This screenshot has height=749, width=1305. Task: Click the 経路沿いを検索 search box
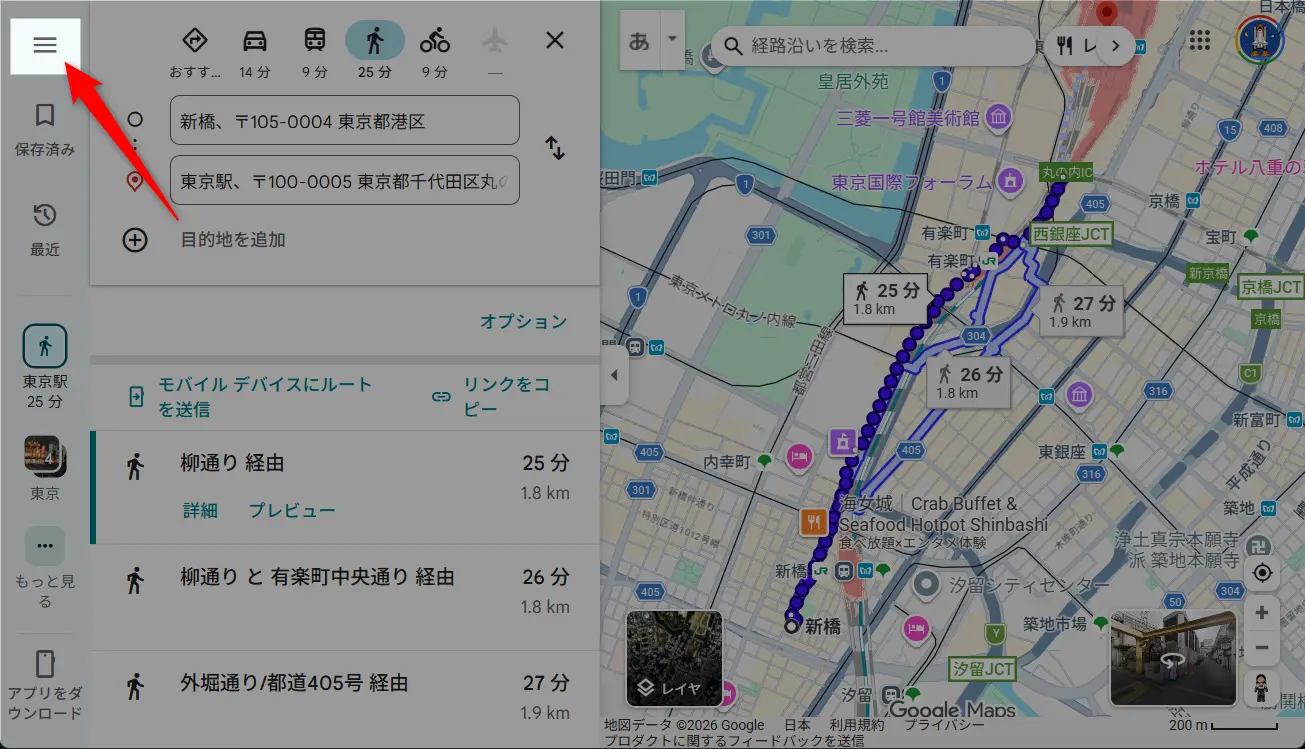872,46
